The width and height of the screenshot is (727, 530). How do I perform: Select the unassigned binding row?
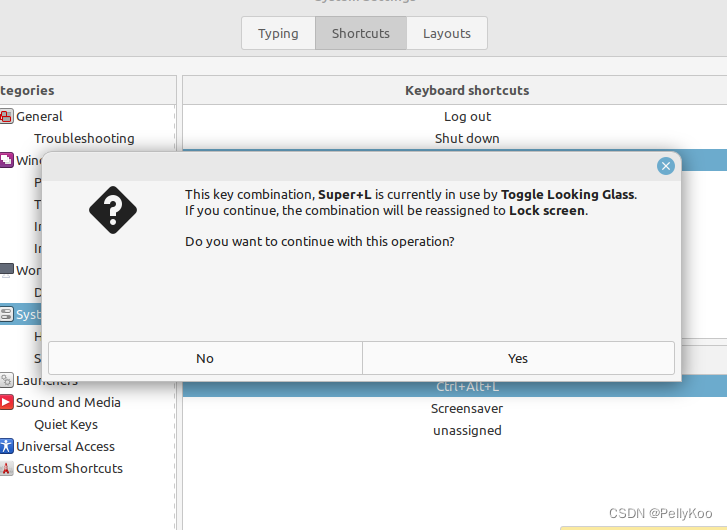(x=455, y=430)
